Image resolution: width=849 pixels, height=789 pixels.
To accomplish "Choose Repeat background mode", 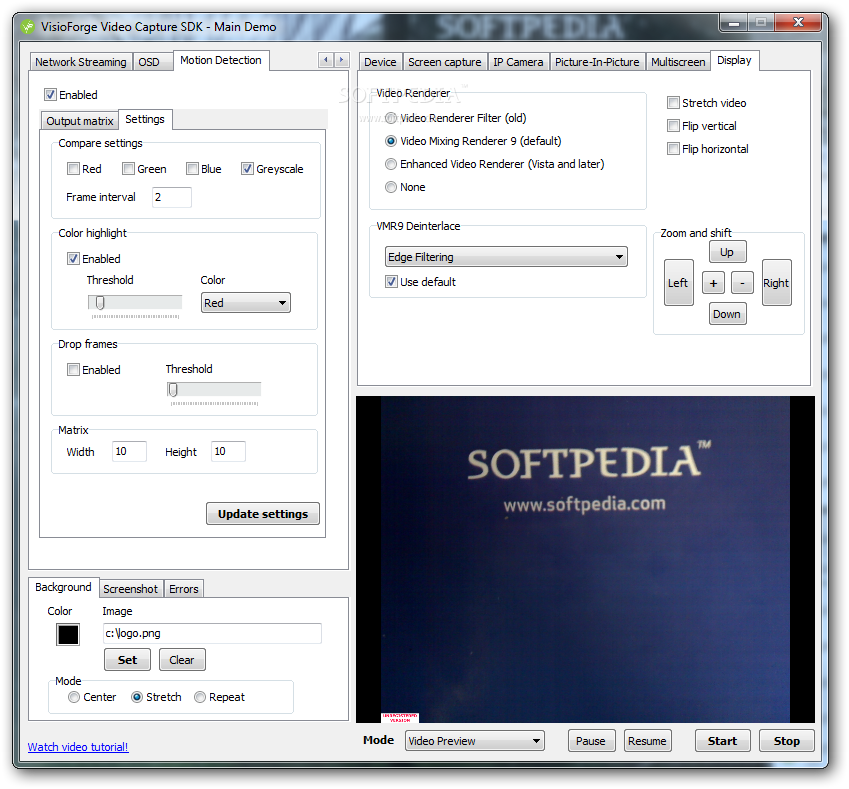I will click(x=200, y=697).
